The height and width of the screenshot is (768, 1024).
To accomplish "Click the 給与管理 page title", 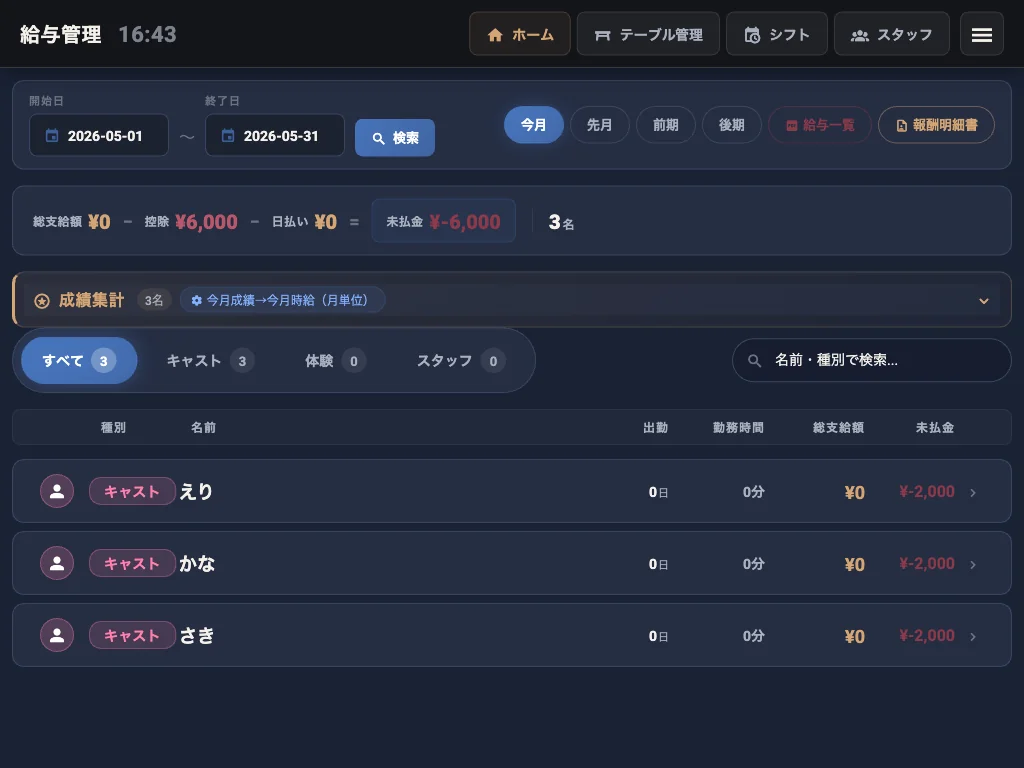I will (61, 35).
